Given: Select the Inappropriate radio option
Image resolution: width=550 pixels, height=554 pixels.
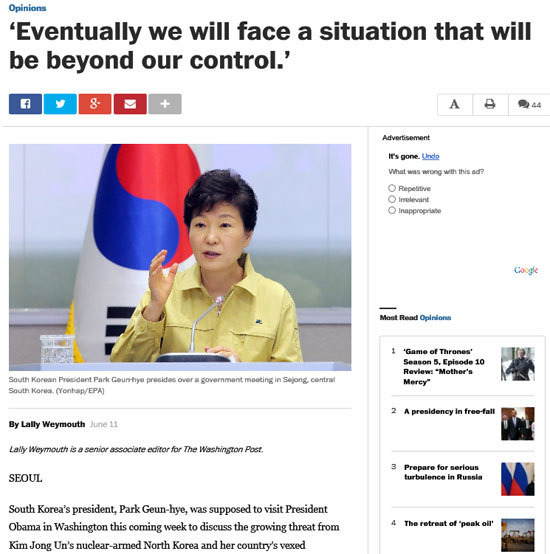Looking at the screenshot, I should coord(392,211).
